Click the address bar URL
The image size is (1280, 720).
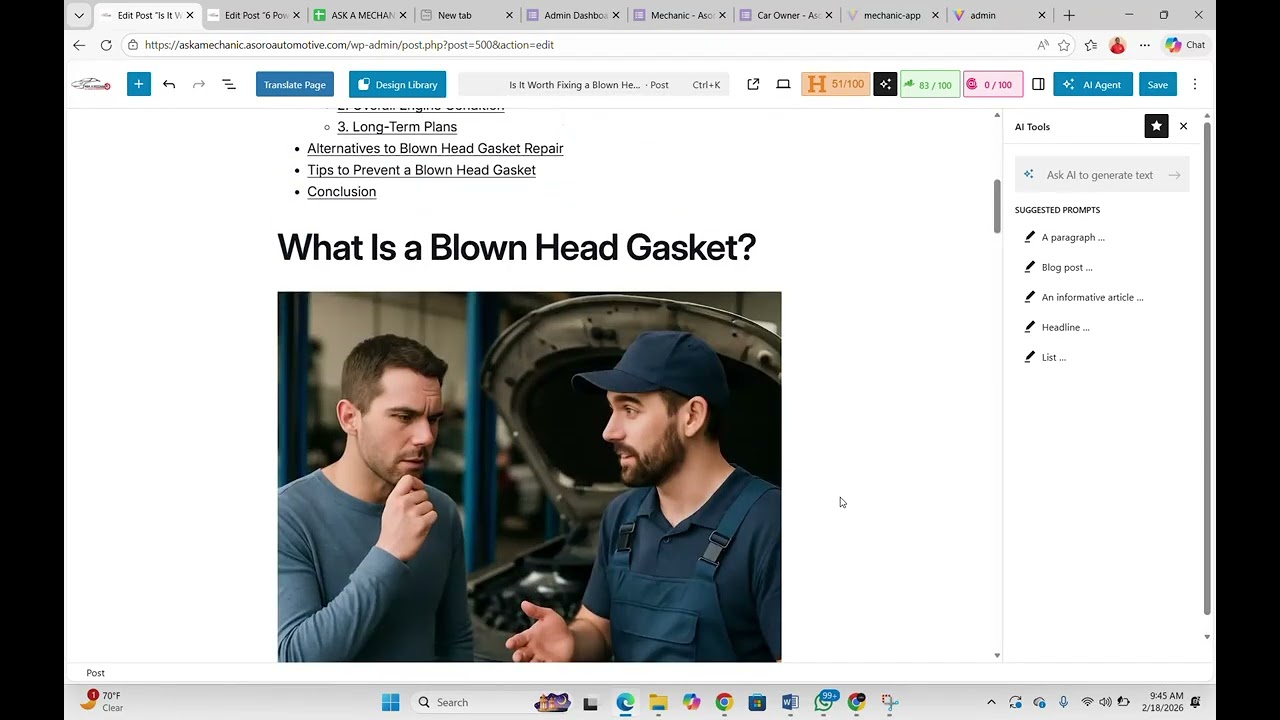(349, 45)
